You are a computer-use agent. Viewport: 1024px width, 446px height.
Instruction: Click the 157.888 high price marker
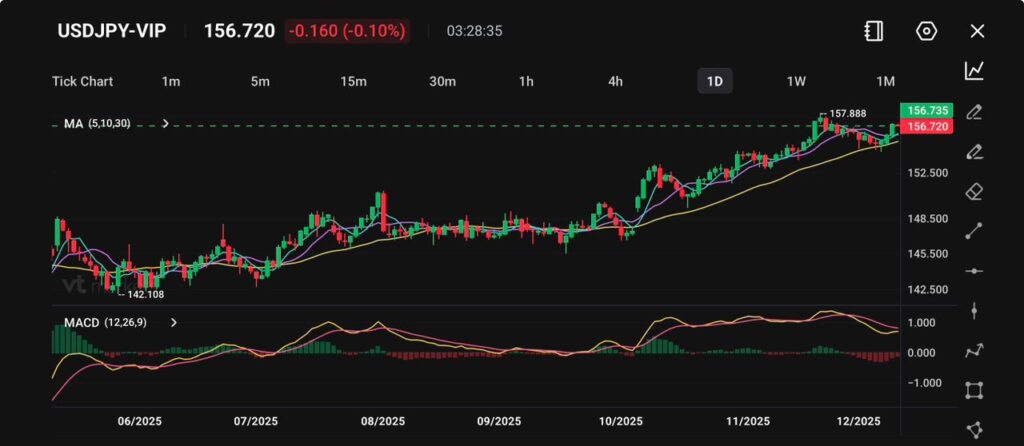click(847, 114)
